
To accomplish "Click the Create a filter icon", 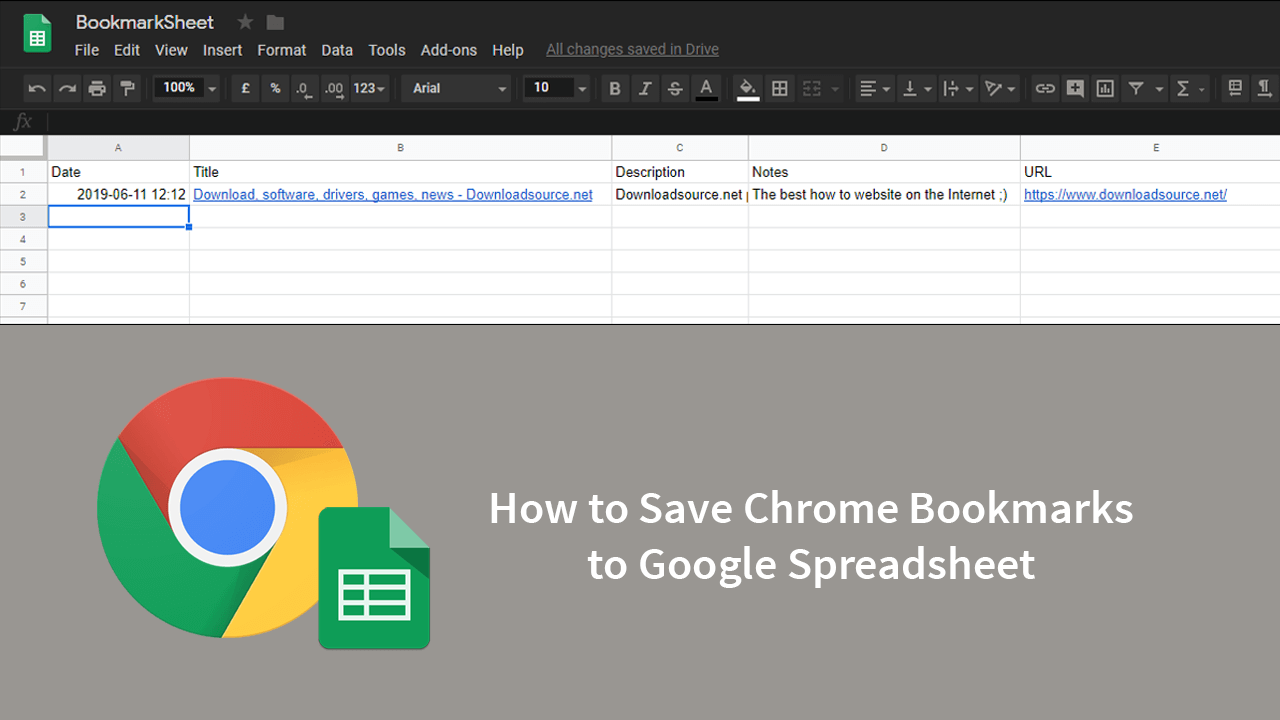I will [x=1136, y=88].
